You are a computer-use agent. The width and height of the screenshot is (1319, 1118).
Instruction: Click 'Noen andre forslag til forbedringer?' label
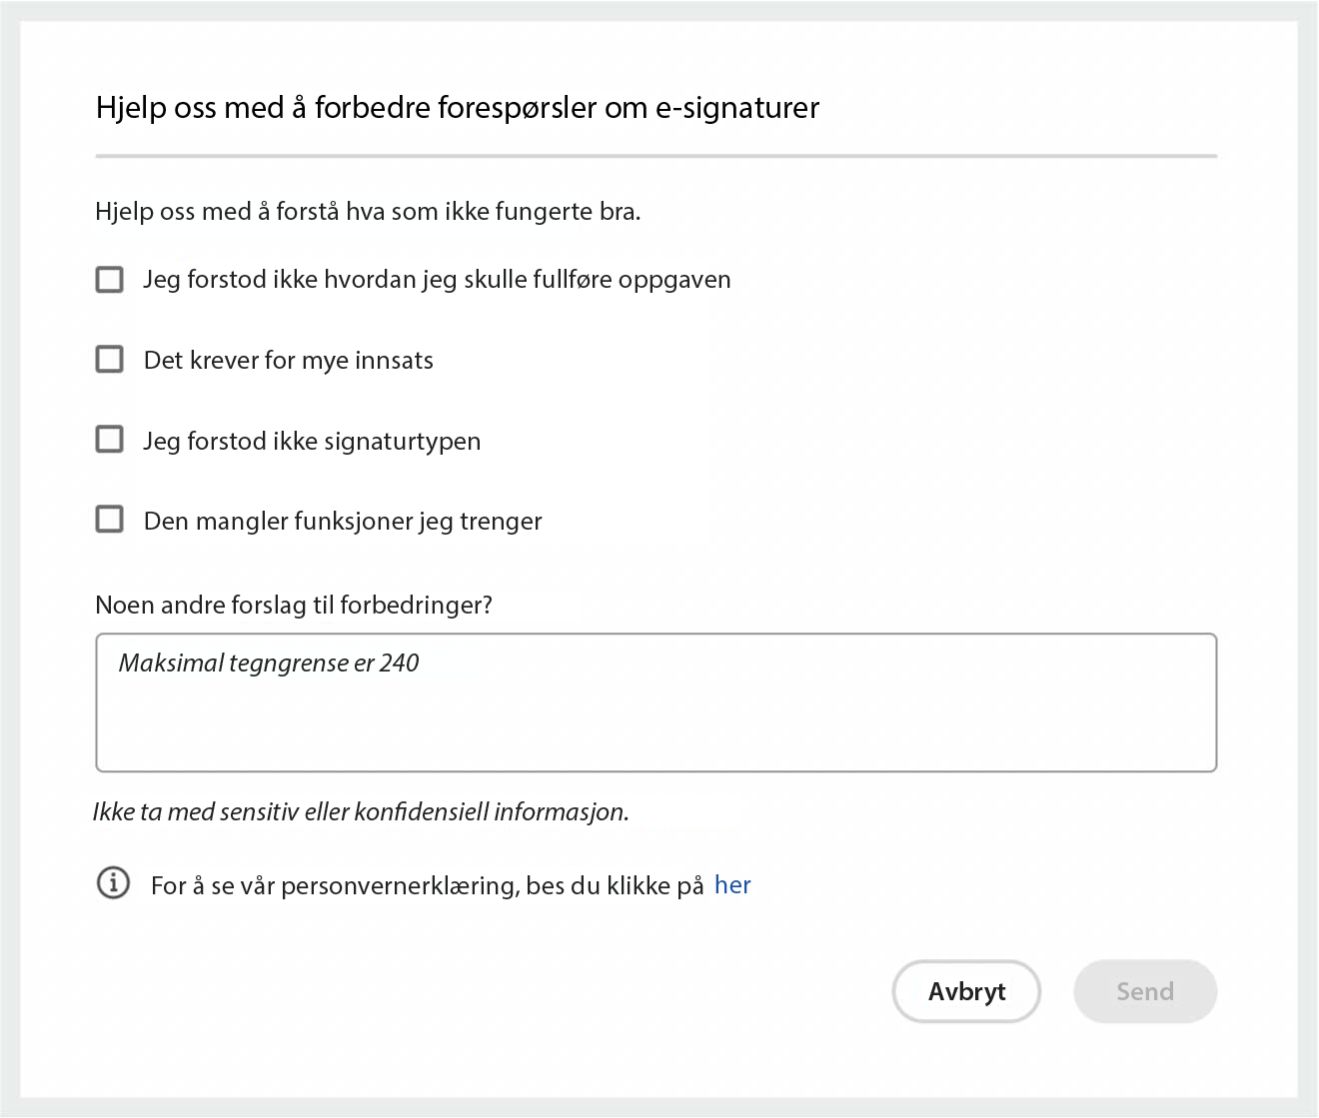(293, 604)
